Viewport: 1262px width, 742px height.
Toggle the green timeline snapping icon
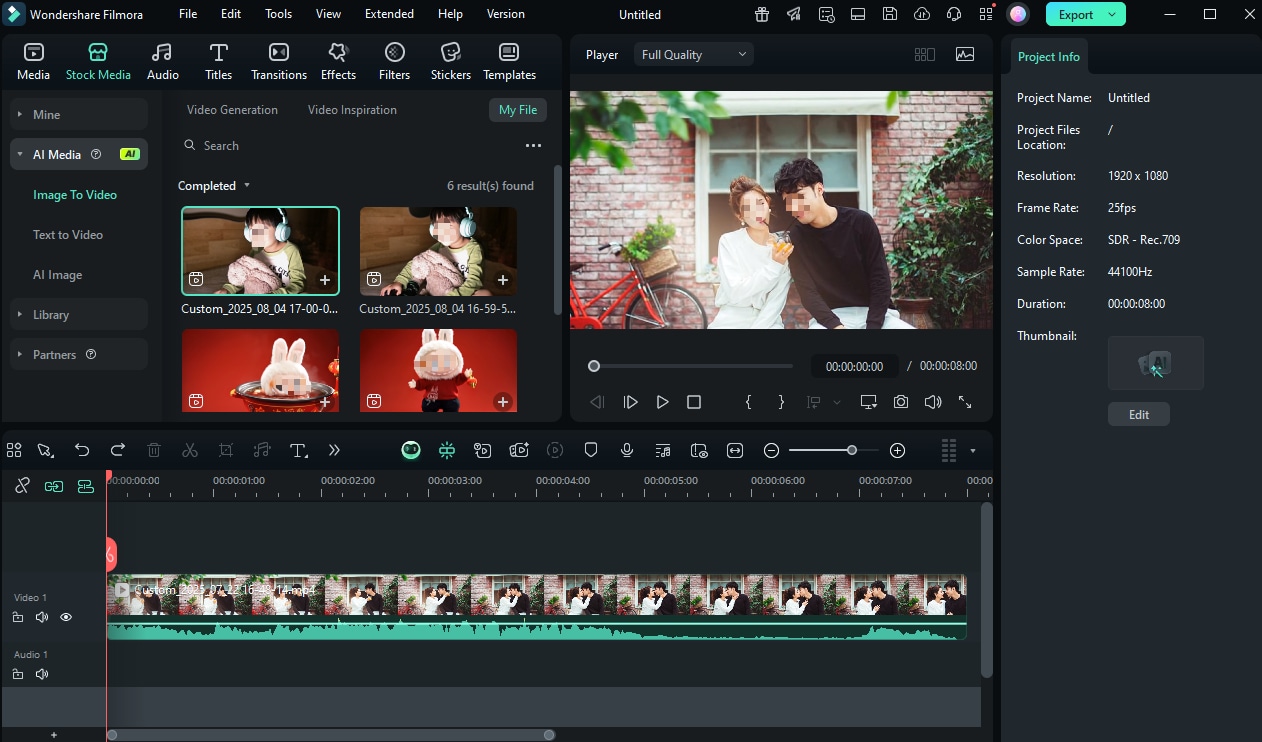pyautogui.click(x=447, y=451)
